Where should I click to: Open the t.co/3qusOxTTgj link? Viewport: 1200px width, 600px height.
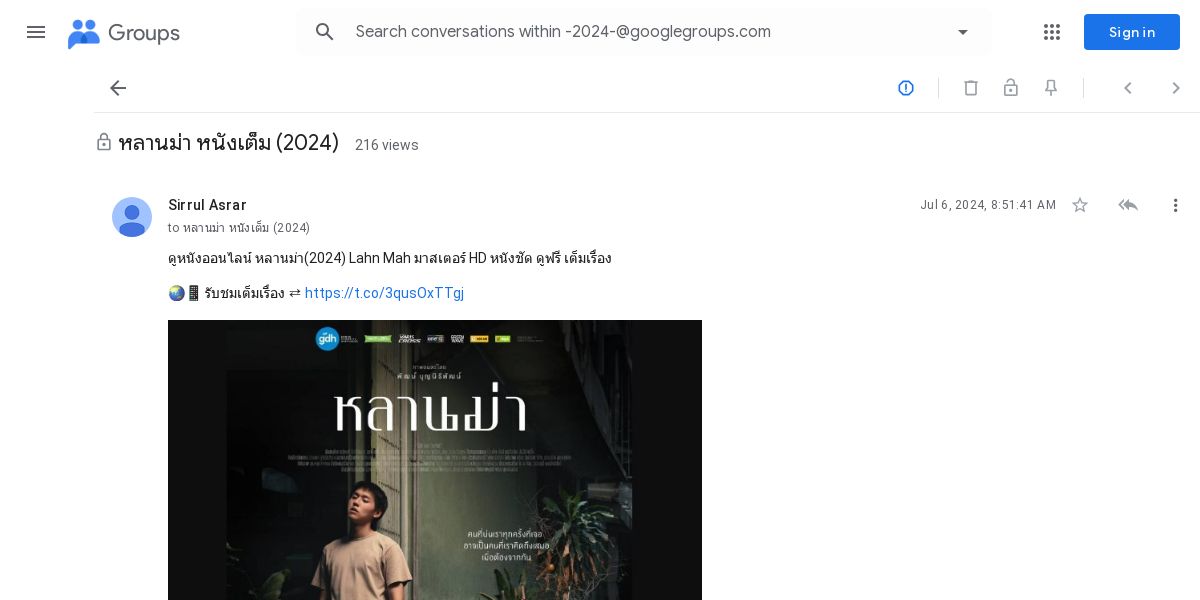point(384,293)
